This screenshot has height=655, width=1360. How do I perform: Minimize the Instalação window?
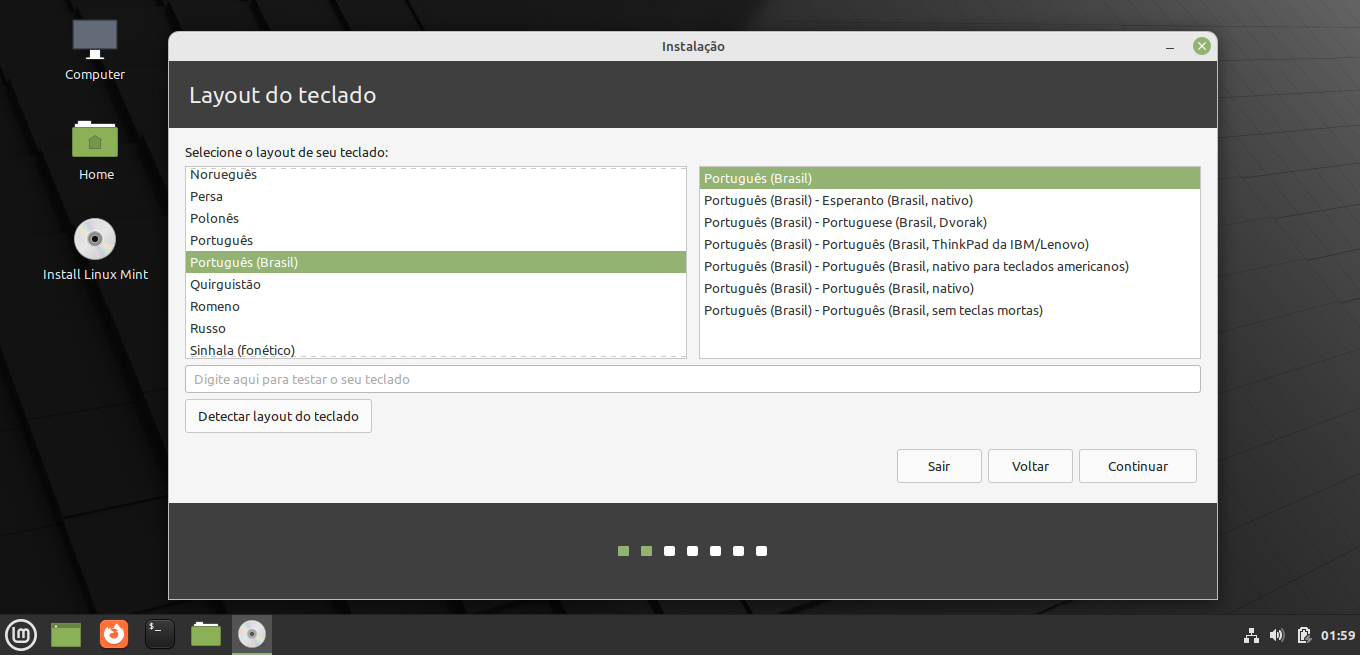(1170, 47)
